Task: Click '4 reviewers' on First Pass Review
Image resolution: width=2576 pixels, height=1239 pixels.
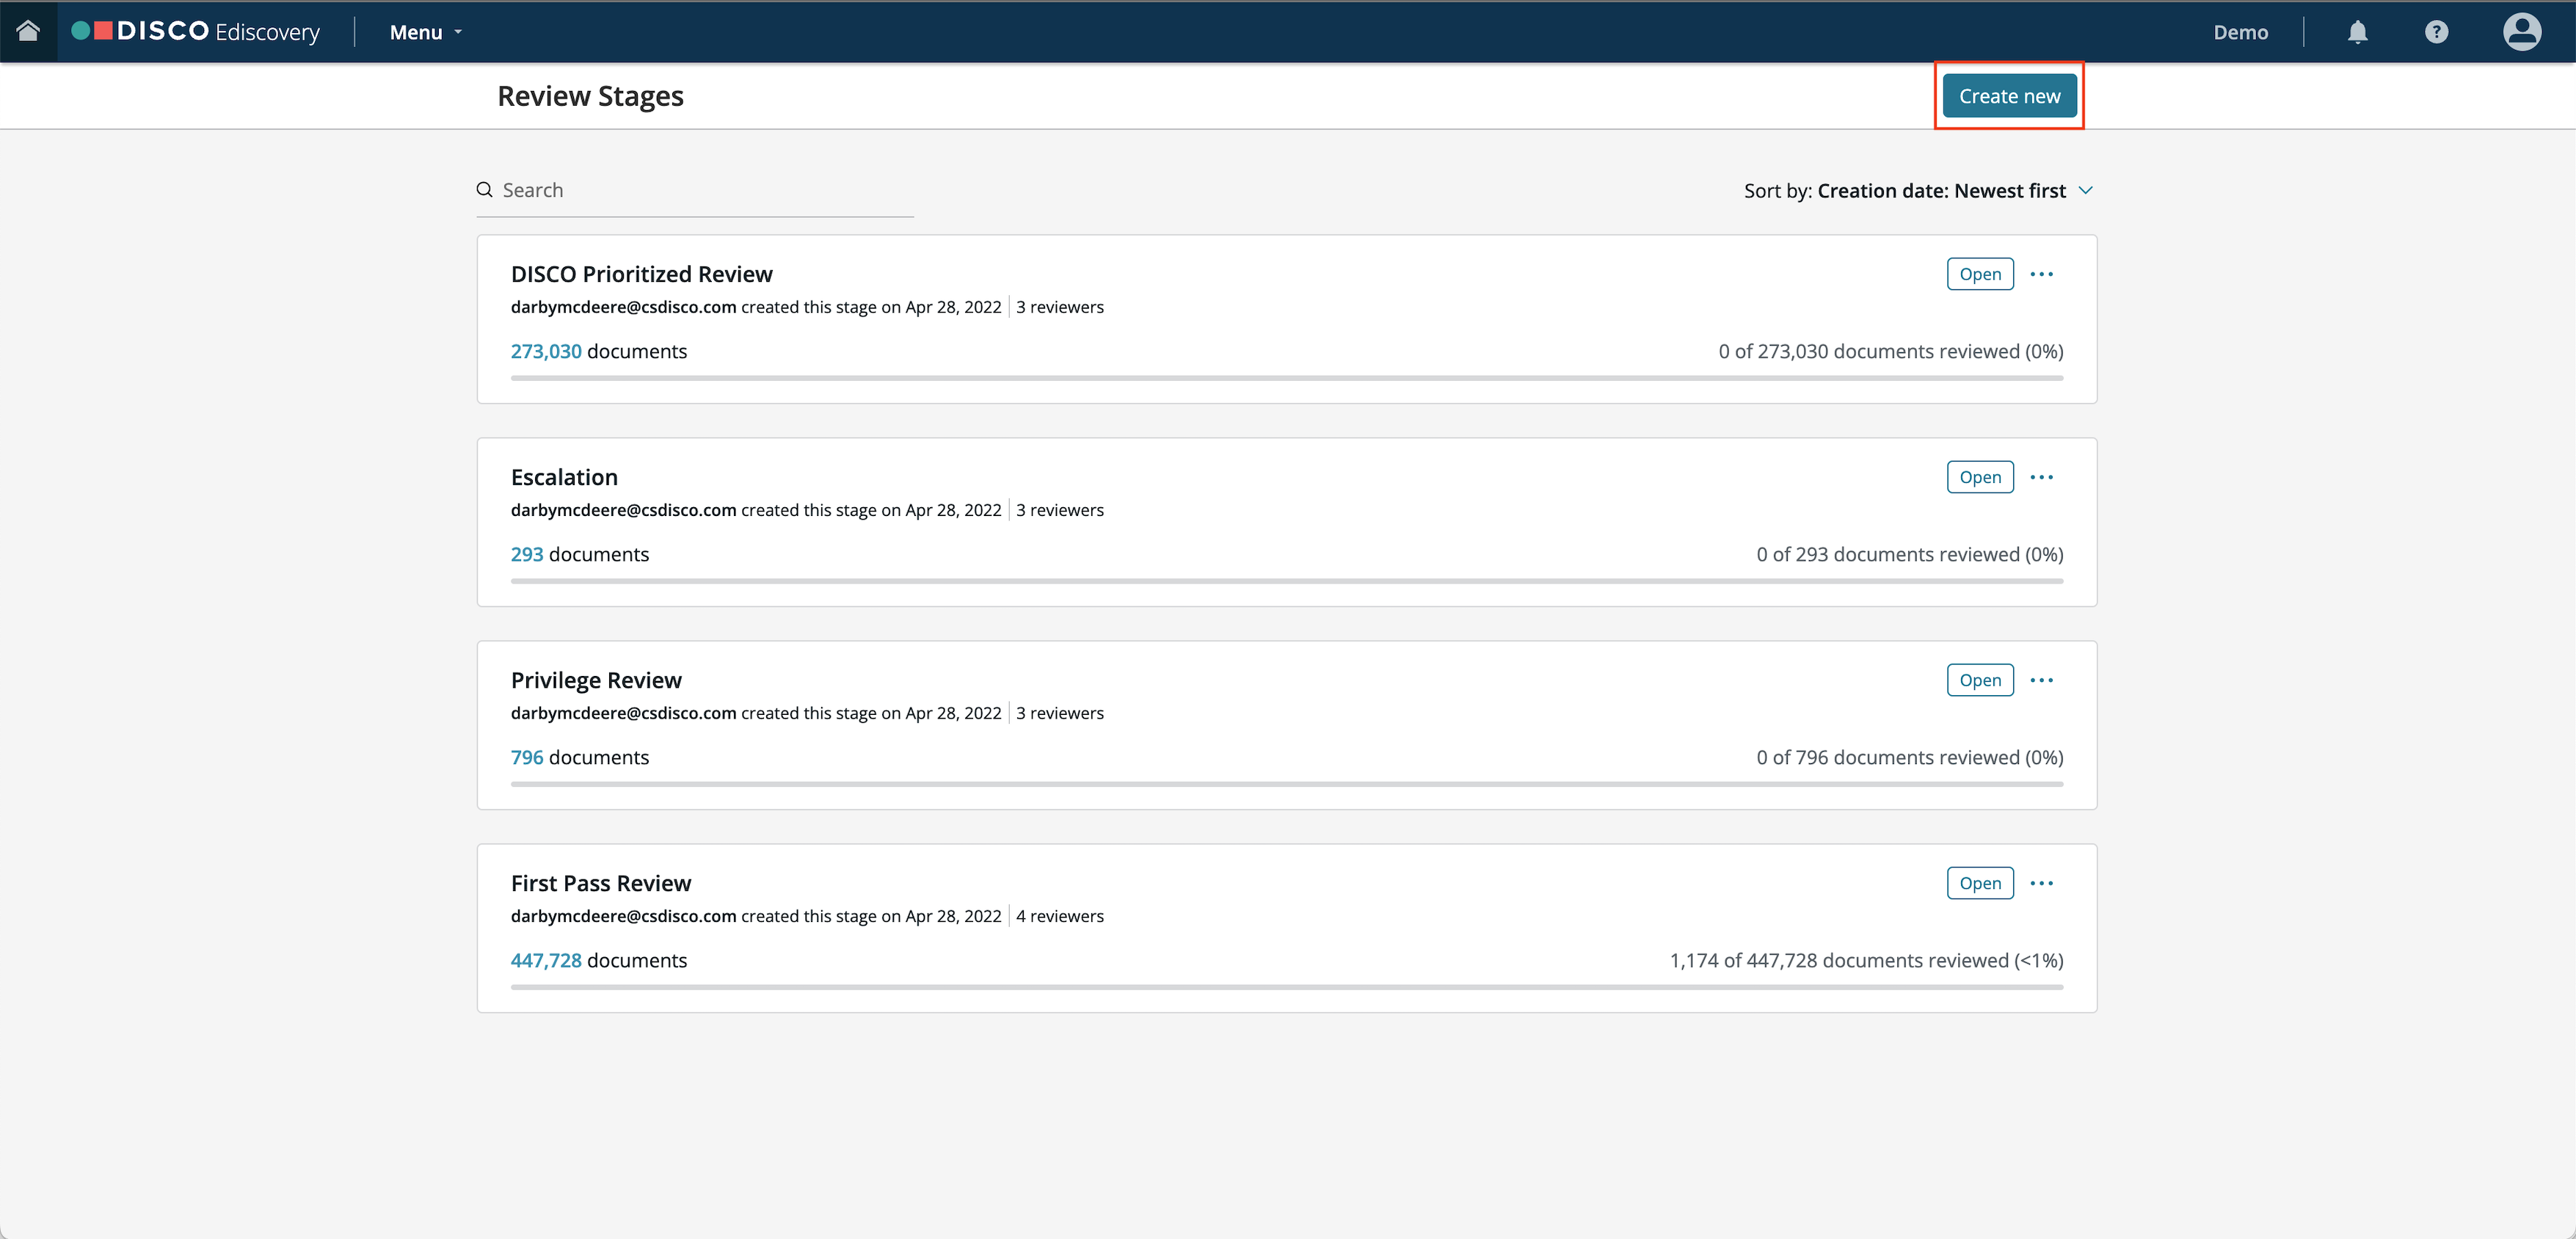Action: 1059,916
